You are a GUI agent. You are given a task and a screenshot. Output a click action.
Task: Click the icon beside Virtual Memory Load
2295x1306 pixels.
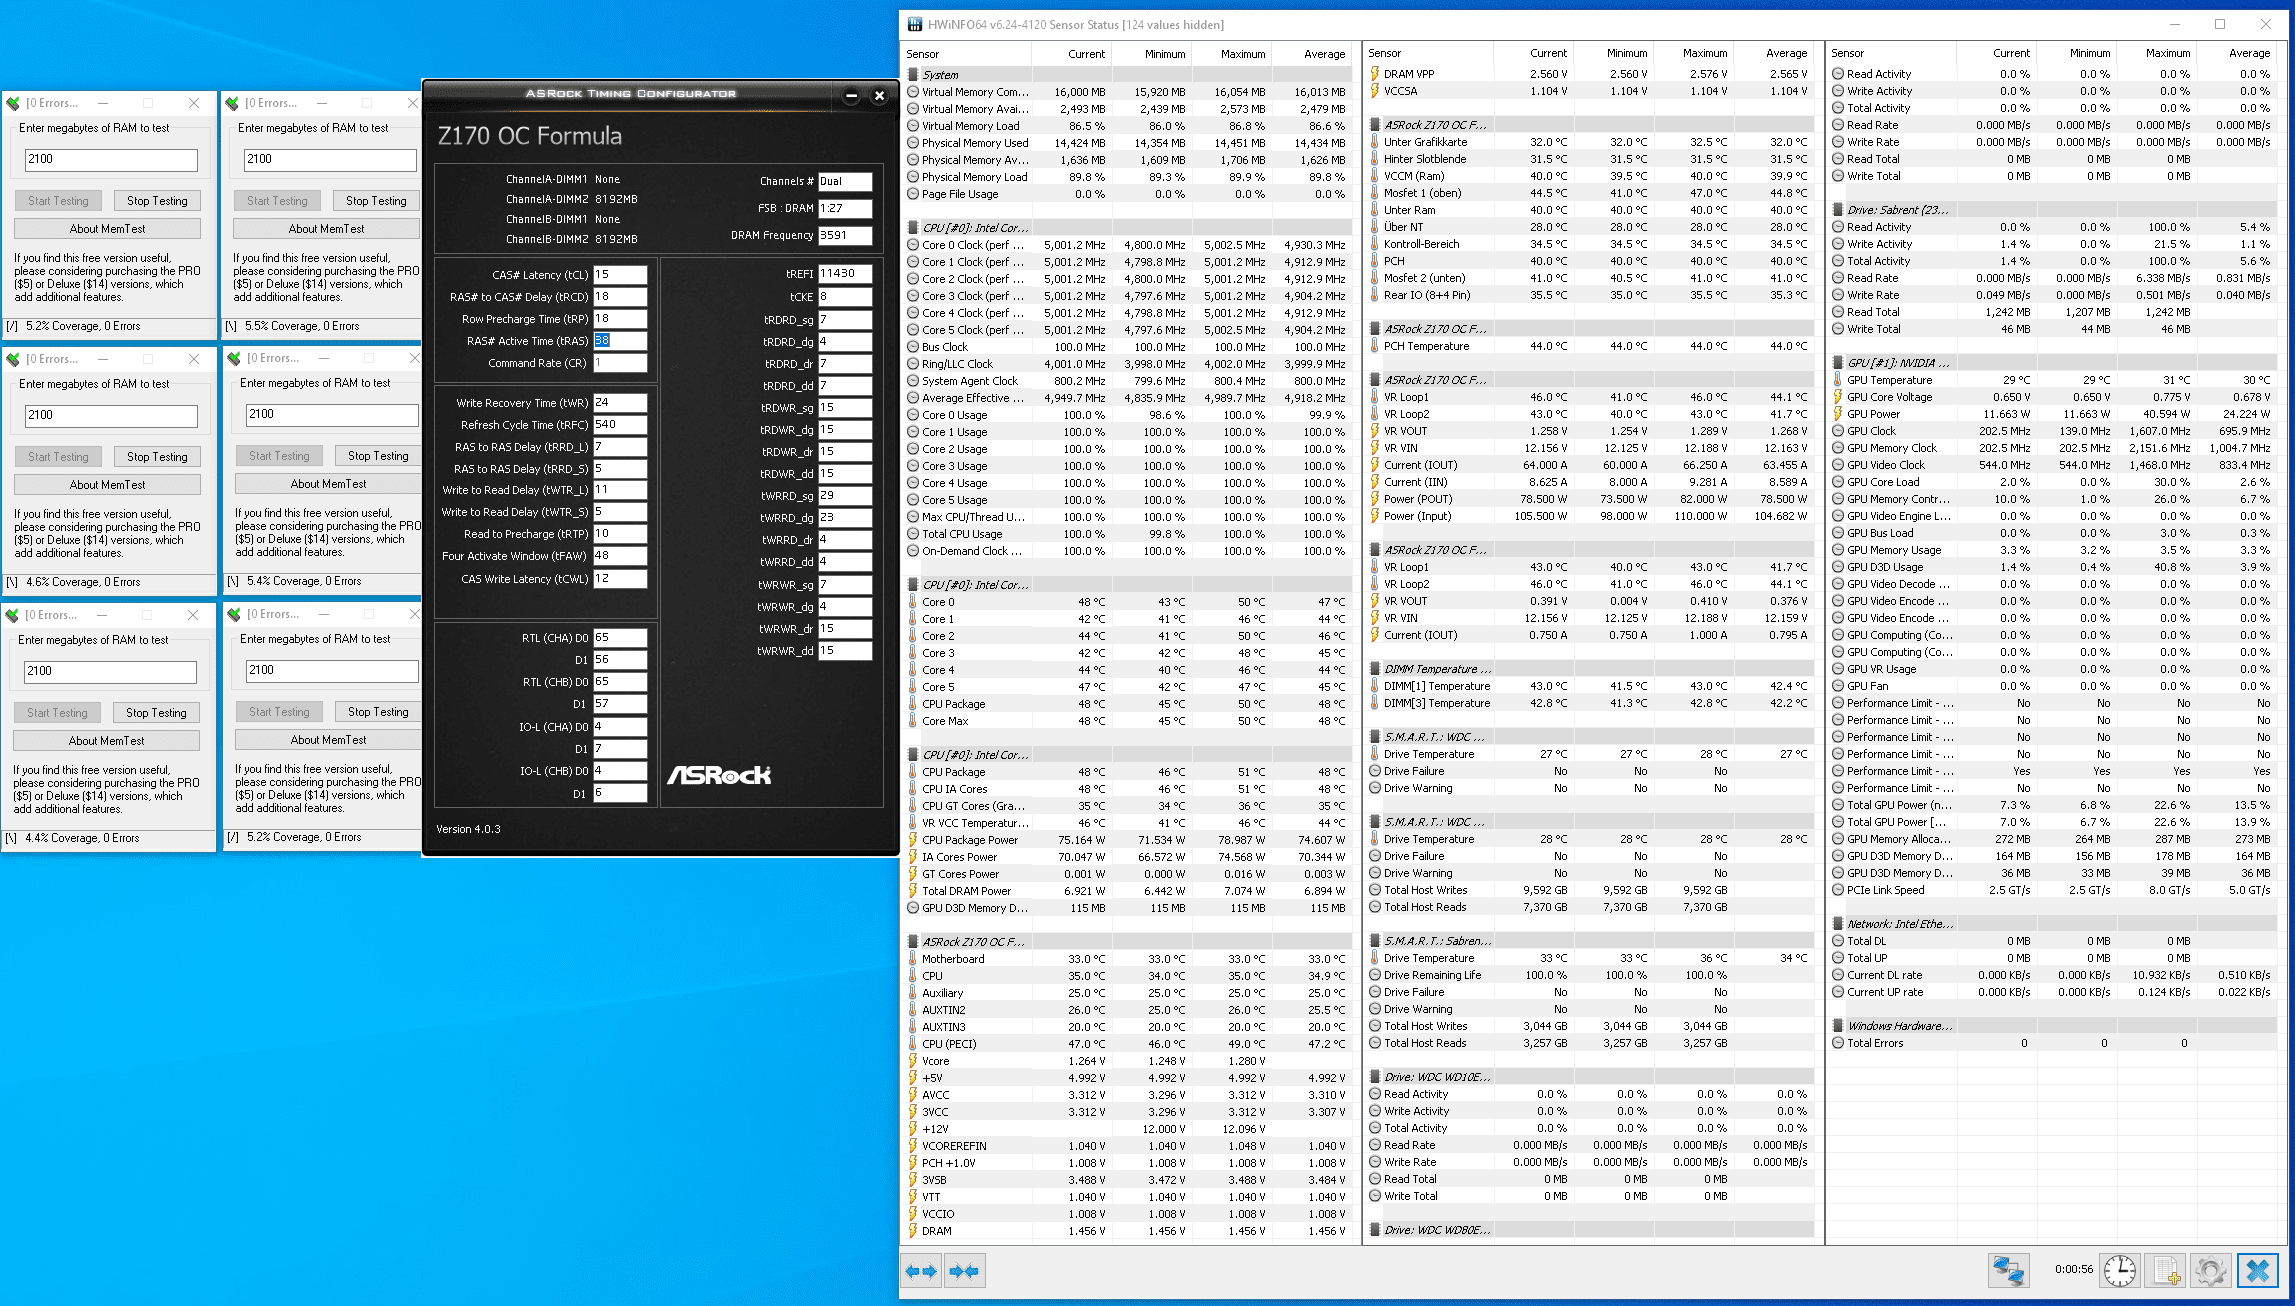pos(913,126)
